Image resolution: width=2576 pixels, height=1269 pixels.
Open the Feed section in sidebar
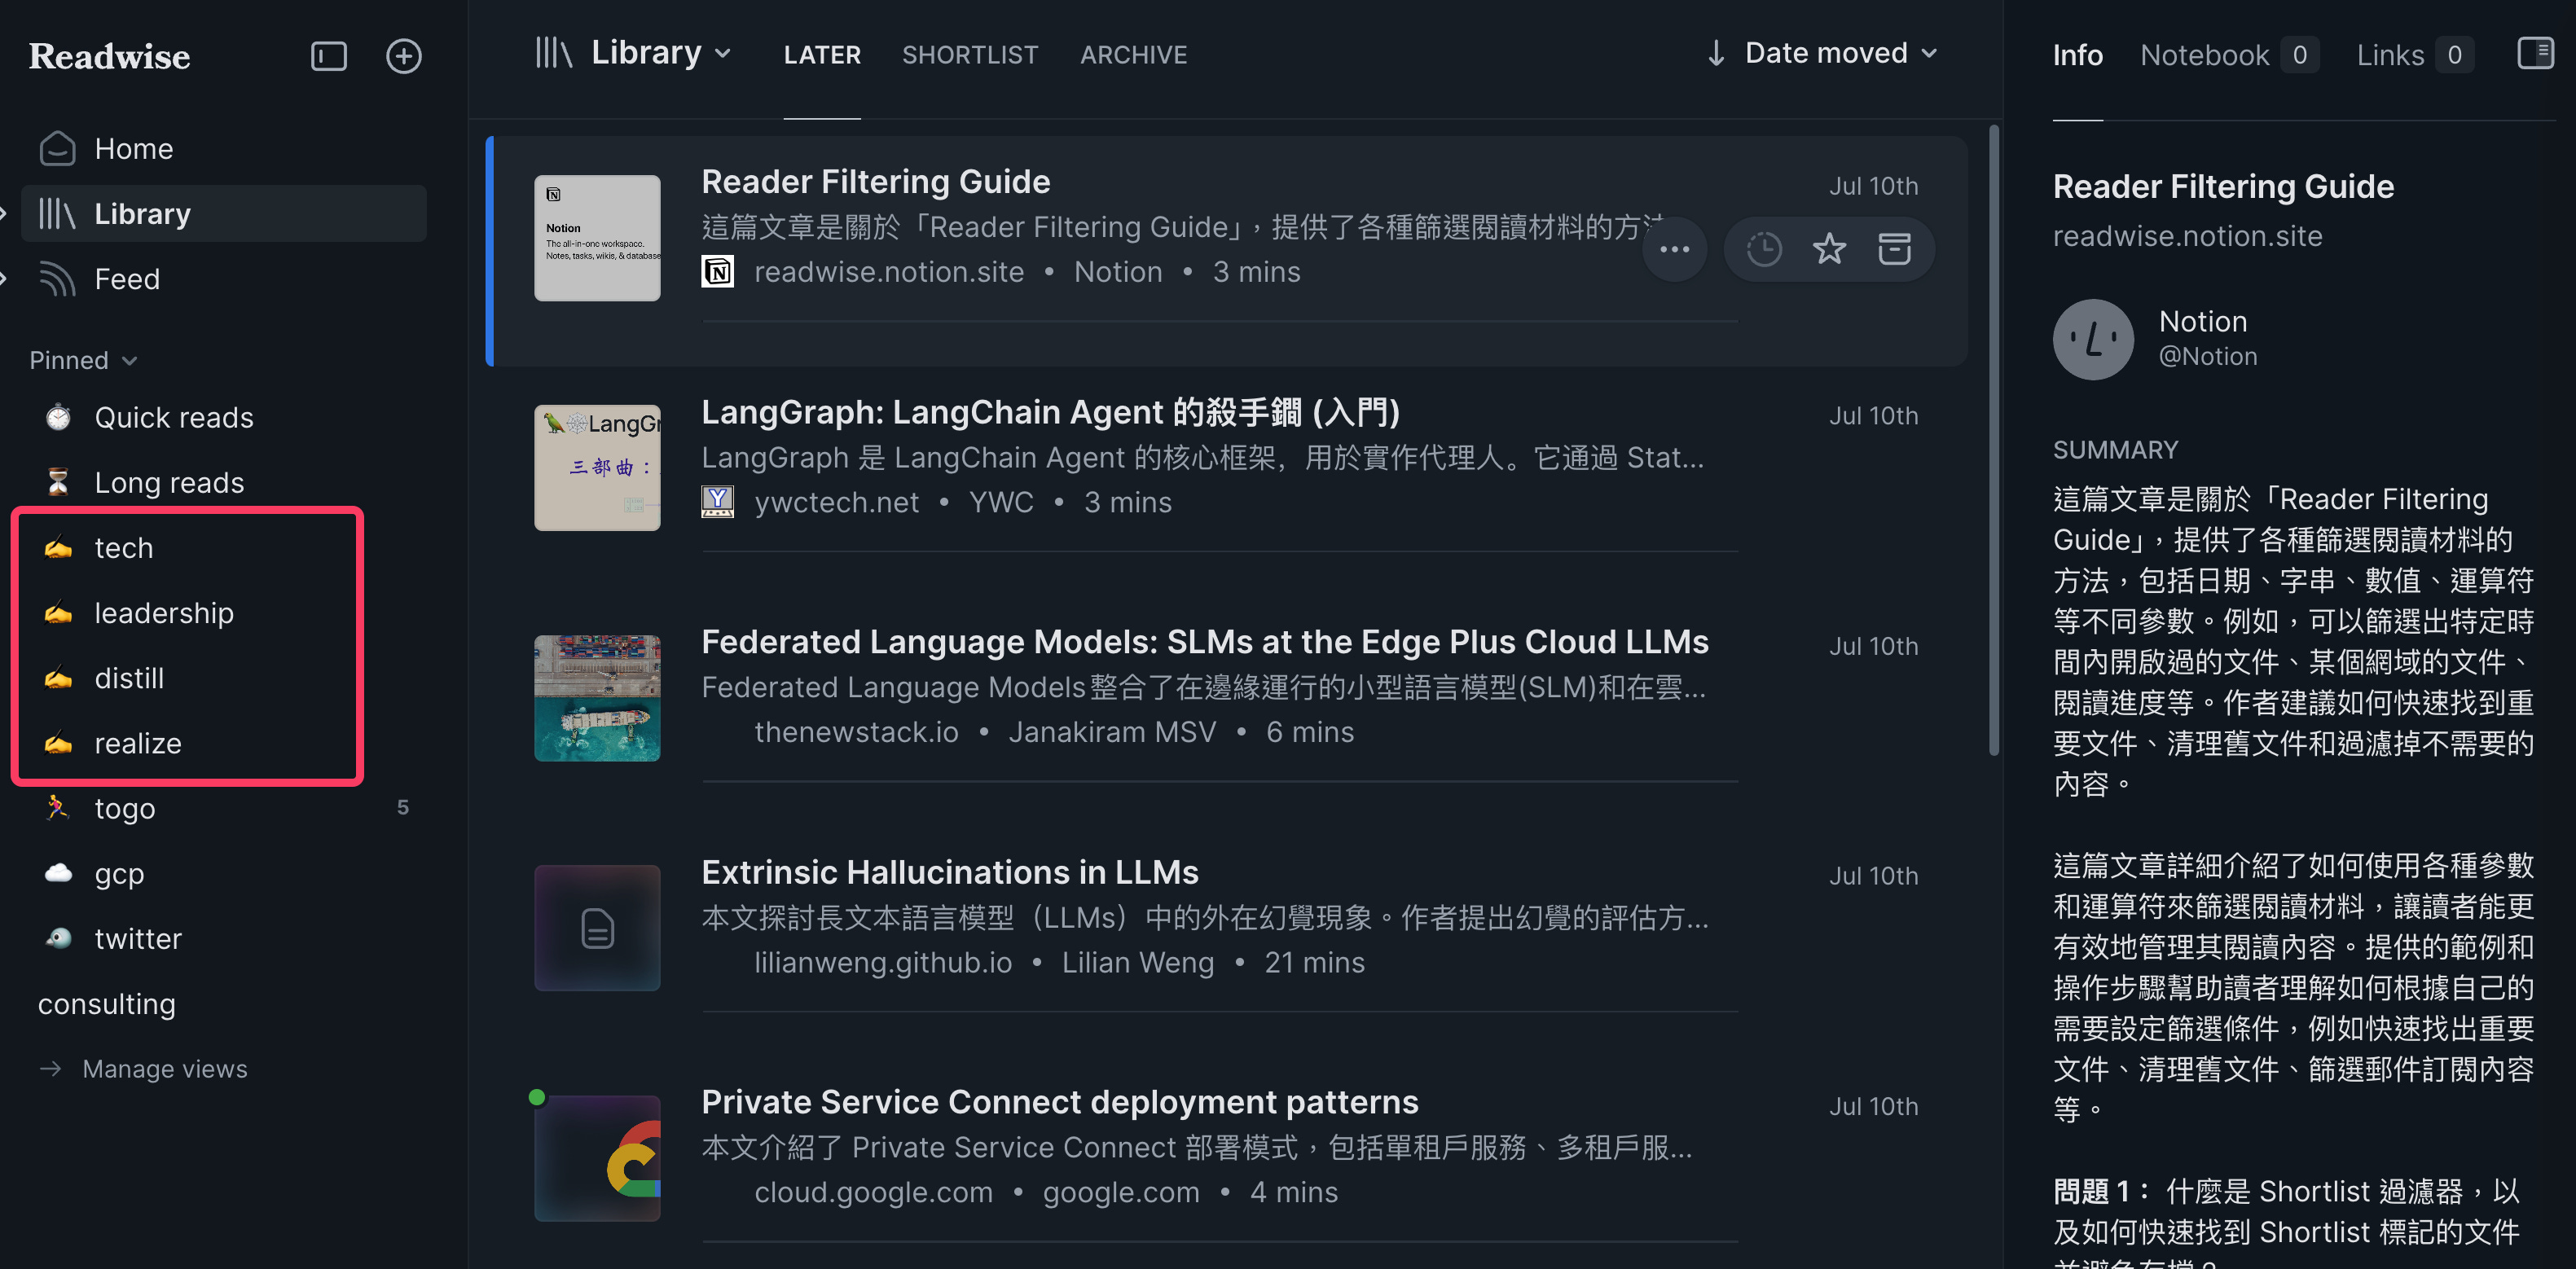(x=127, y=279)
